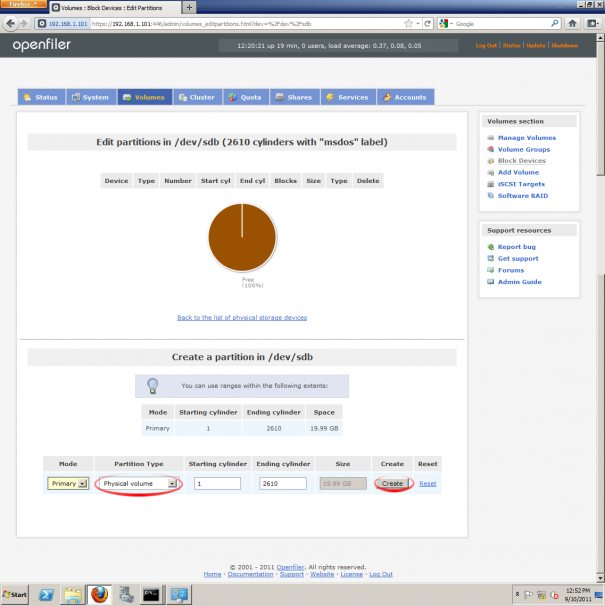Click the Reset link in partition row

point(428,483)
